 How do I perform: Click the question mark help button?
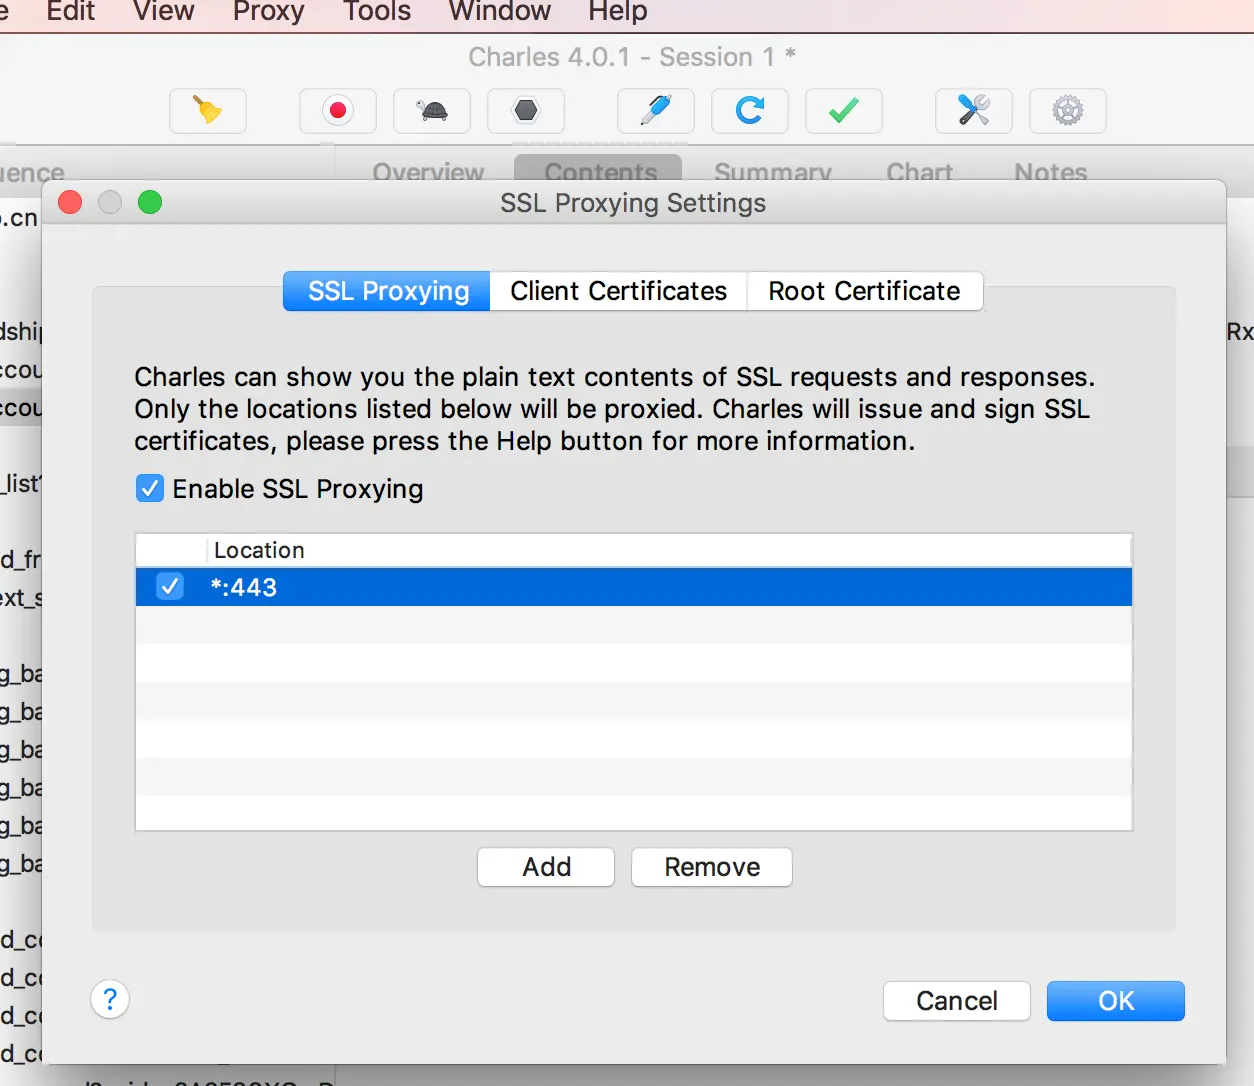click(x=110, y=999)
